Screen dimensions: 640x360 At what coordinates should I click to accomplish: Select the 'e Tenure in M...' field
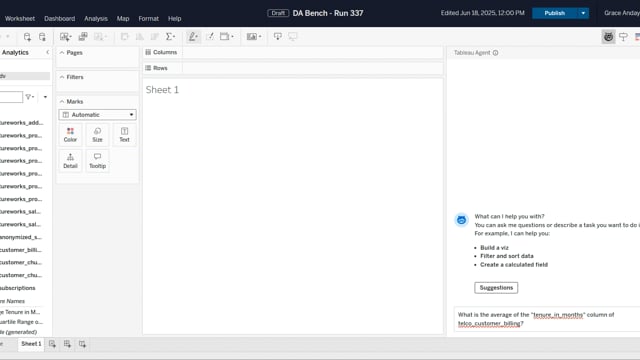pyautogui.click(x=20, y=312)
